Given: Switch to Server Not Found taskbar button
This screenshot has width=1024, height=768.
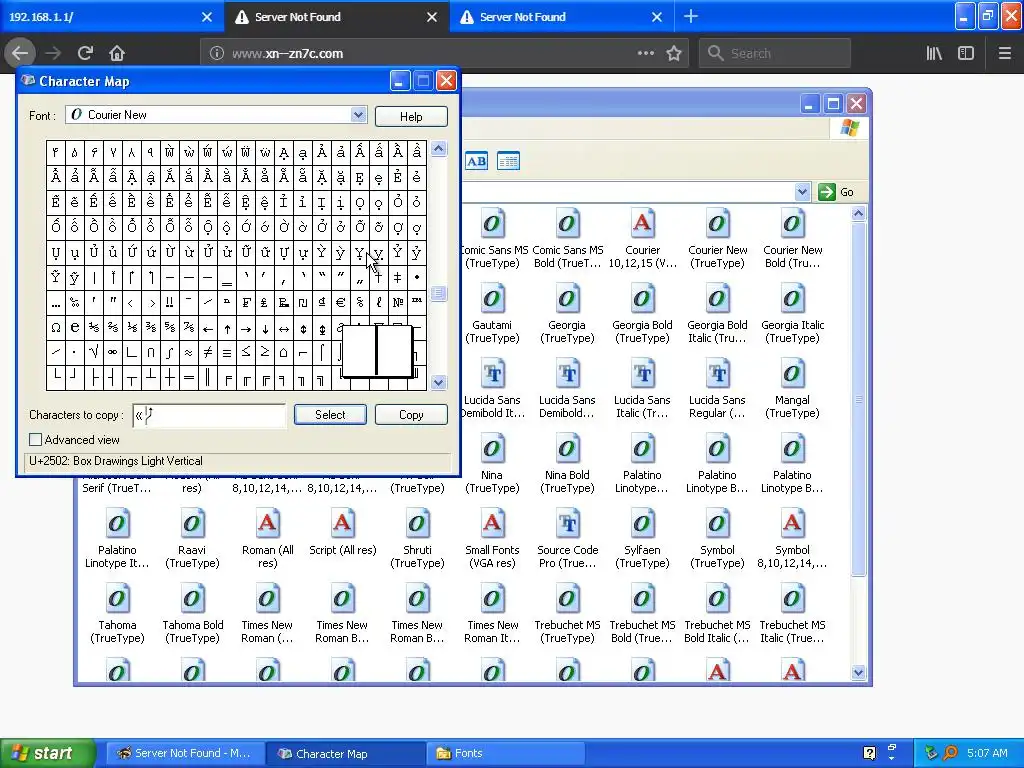Looking at the screenshot, I should 185,754.
